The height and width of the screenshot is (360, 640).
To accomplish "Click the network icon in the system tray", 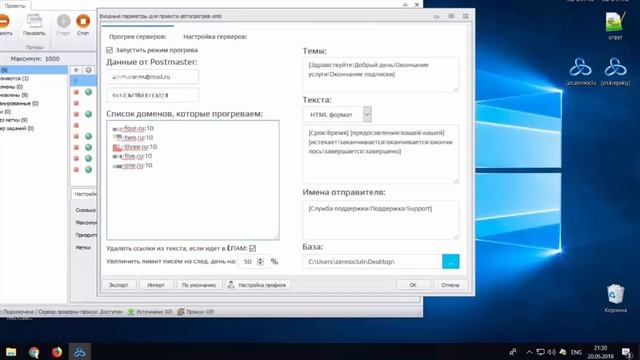I will (540, 352).
